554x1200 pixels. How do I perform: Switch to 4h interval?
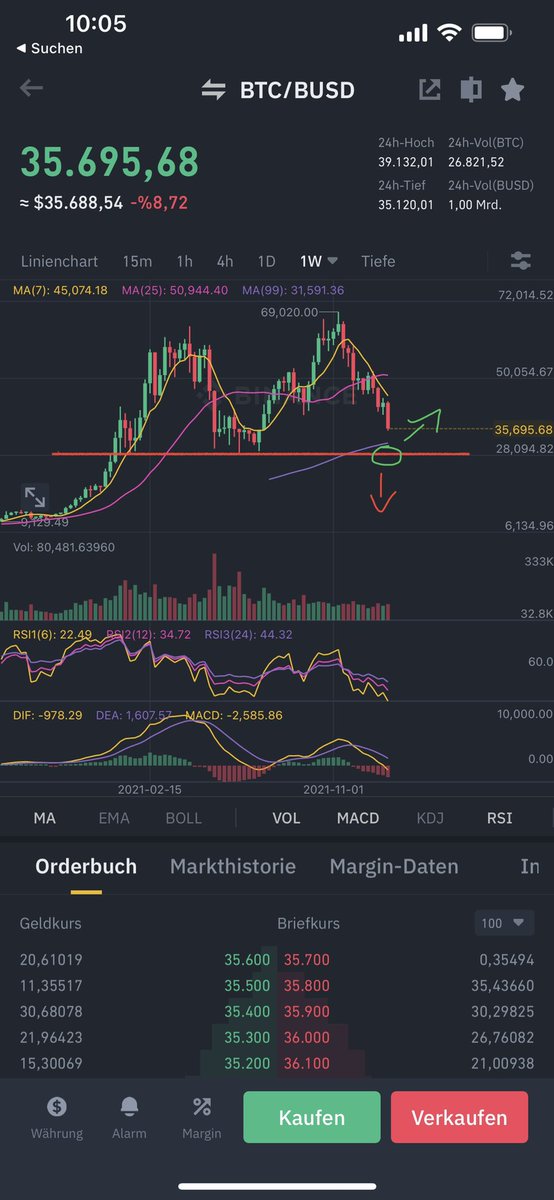(x=225, y=261)
